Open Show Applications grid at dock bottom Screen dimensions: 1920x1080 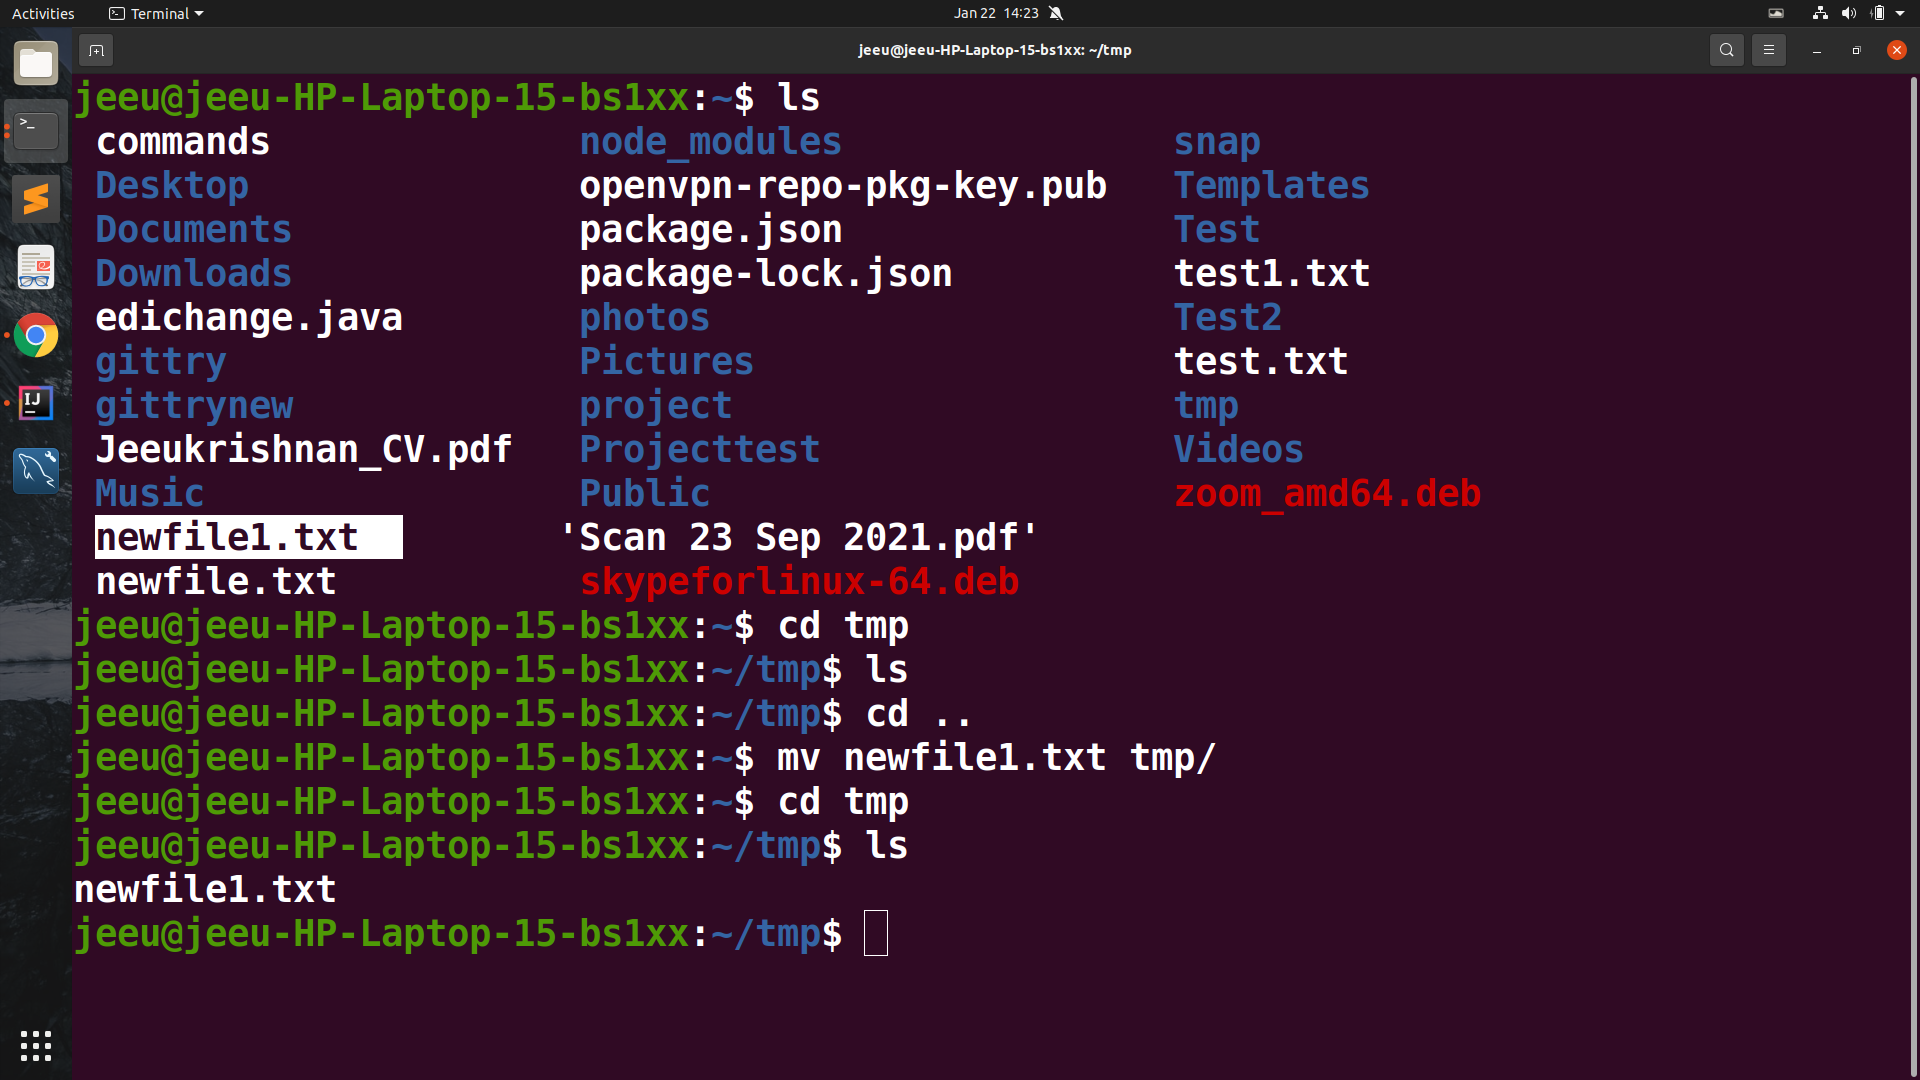[35, 1045]
